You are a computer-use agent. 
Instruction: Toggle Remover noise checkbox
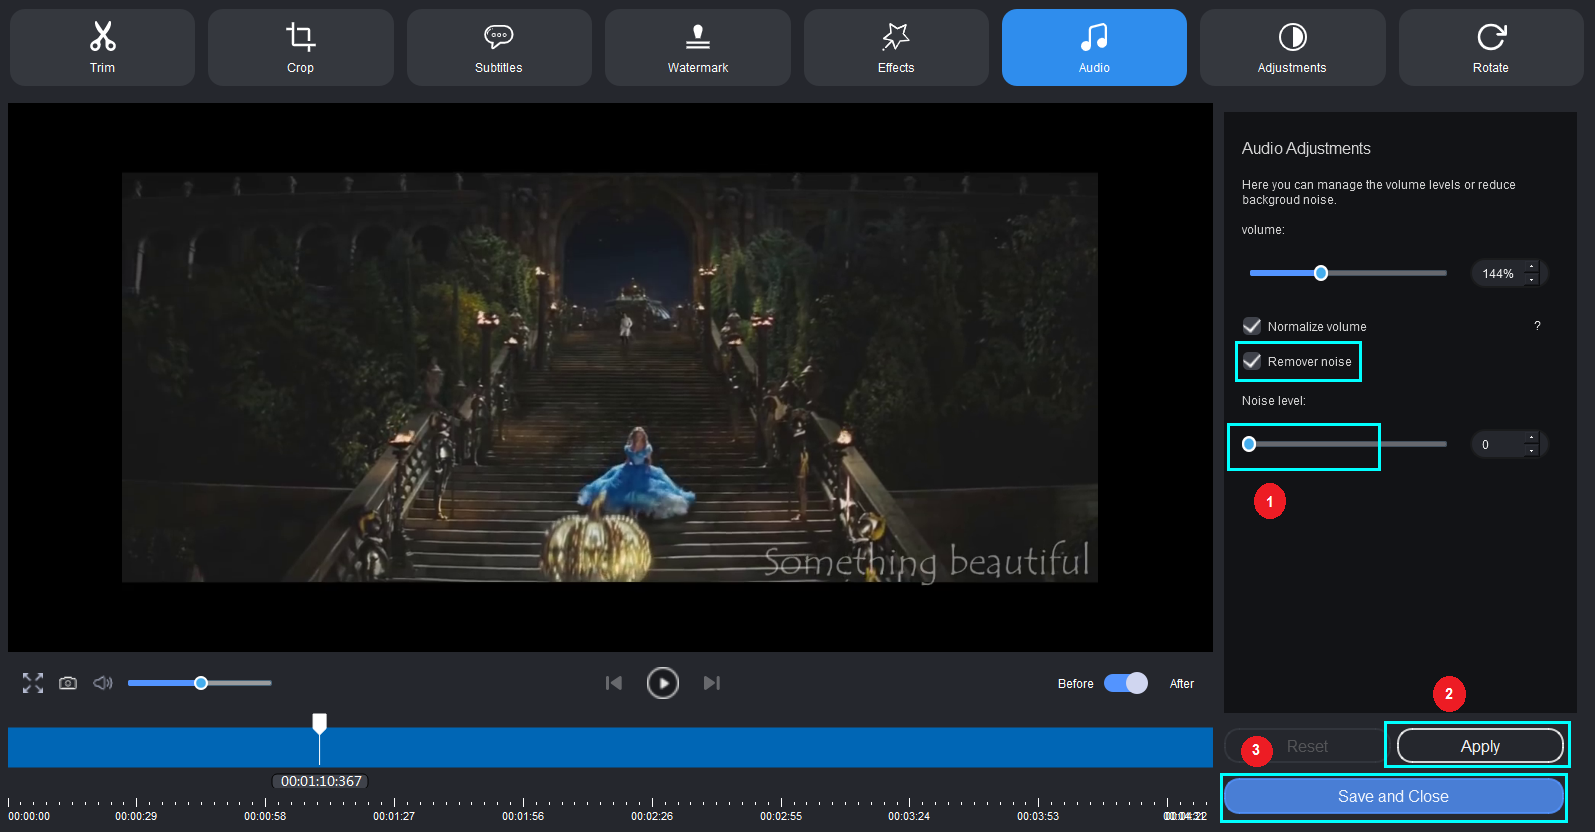1252,361
